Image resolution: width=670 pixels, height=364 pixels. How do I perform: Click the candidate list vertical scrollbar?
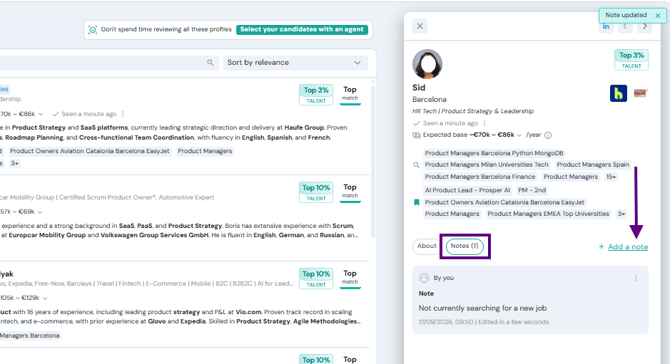(x=373, y=162)
